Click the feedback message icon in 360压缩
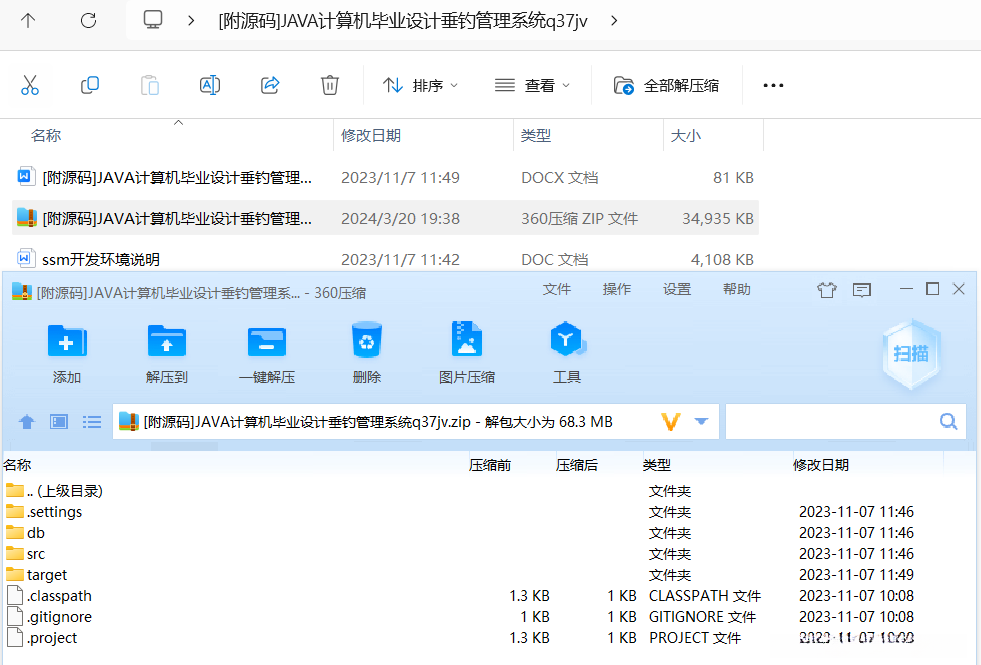Image resolution: width=981 pixels, height=665 pixels. click(x=862, y=290)
